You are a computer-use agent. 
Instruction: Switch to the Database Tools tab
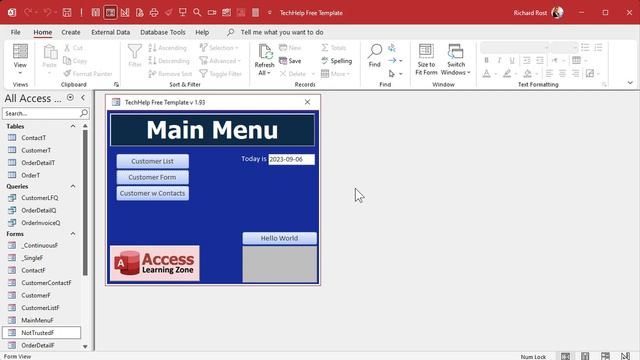coord(162,32)
